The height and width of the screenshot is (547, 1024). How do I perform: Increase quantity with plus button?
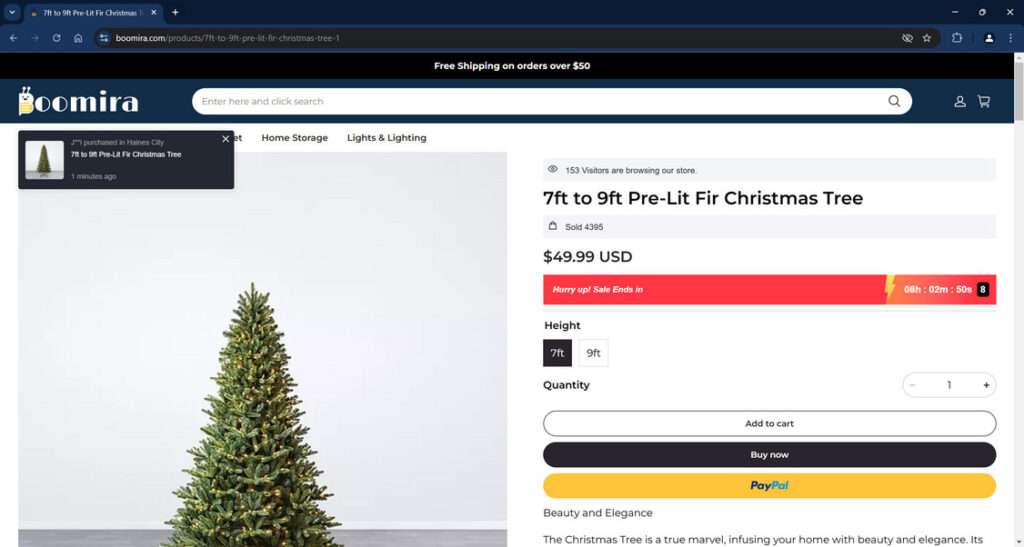point(986,385)
